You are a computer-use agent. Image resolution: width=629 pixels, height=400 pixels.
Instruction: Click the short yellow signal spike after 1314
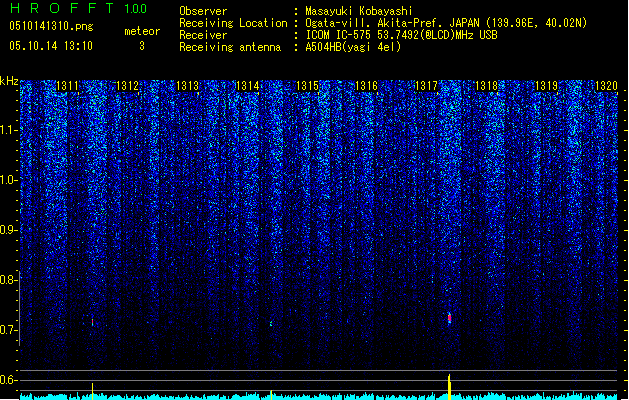[271, 395]
